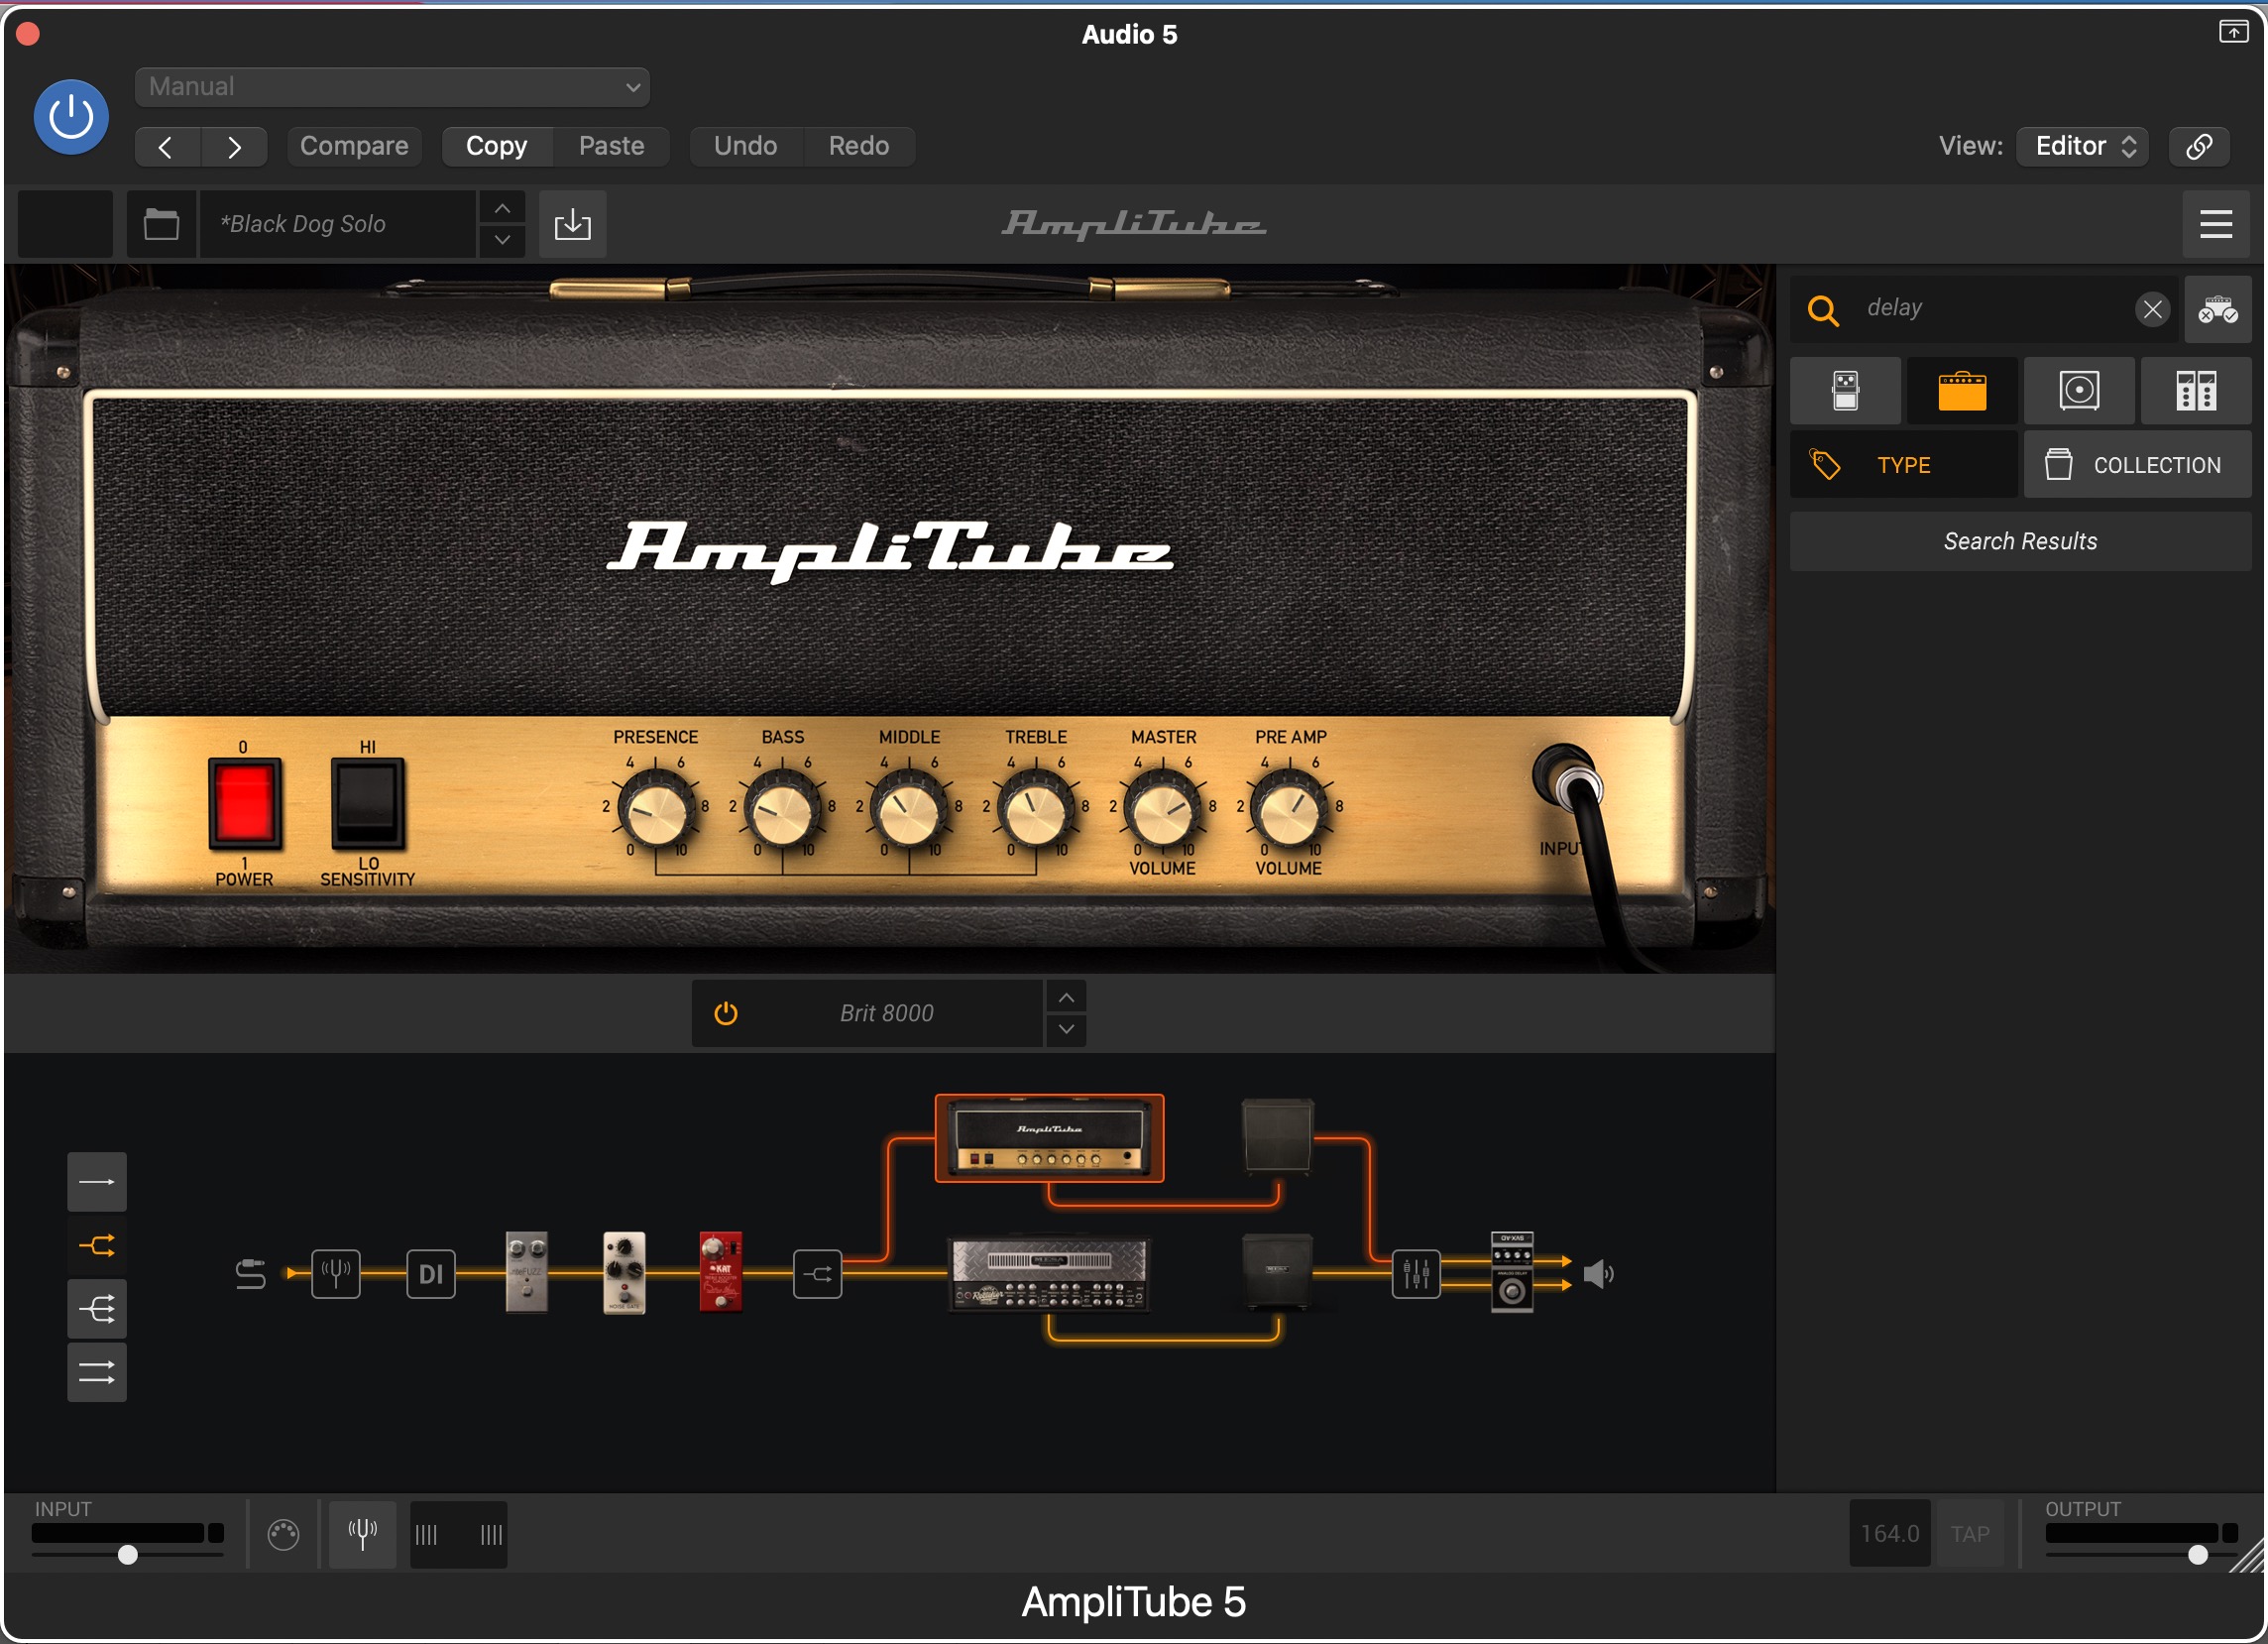Select the amp category tab

point(1962,391)
